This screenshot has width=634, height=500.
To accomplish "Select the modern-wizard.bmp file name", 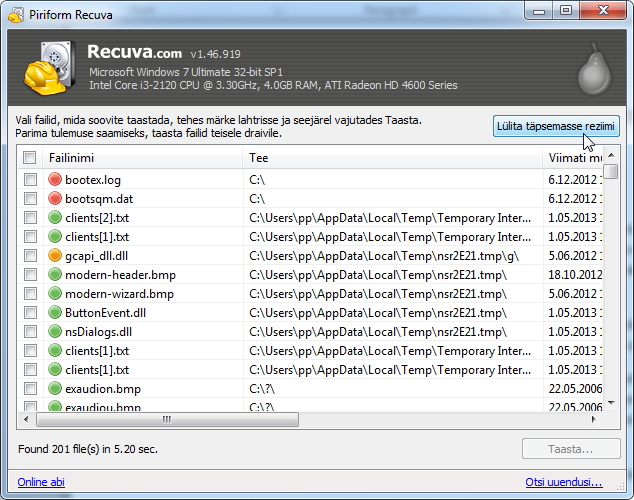I will coord(119,293).
